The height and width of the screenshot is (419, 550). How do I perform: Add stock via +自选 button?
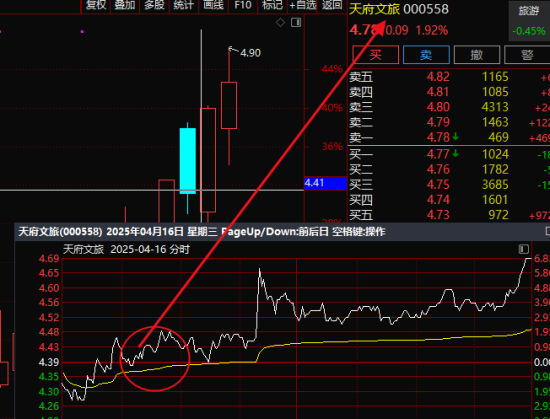(302, 5)
